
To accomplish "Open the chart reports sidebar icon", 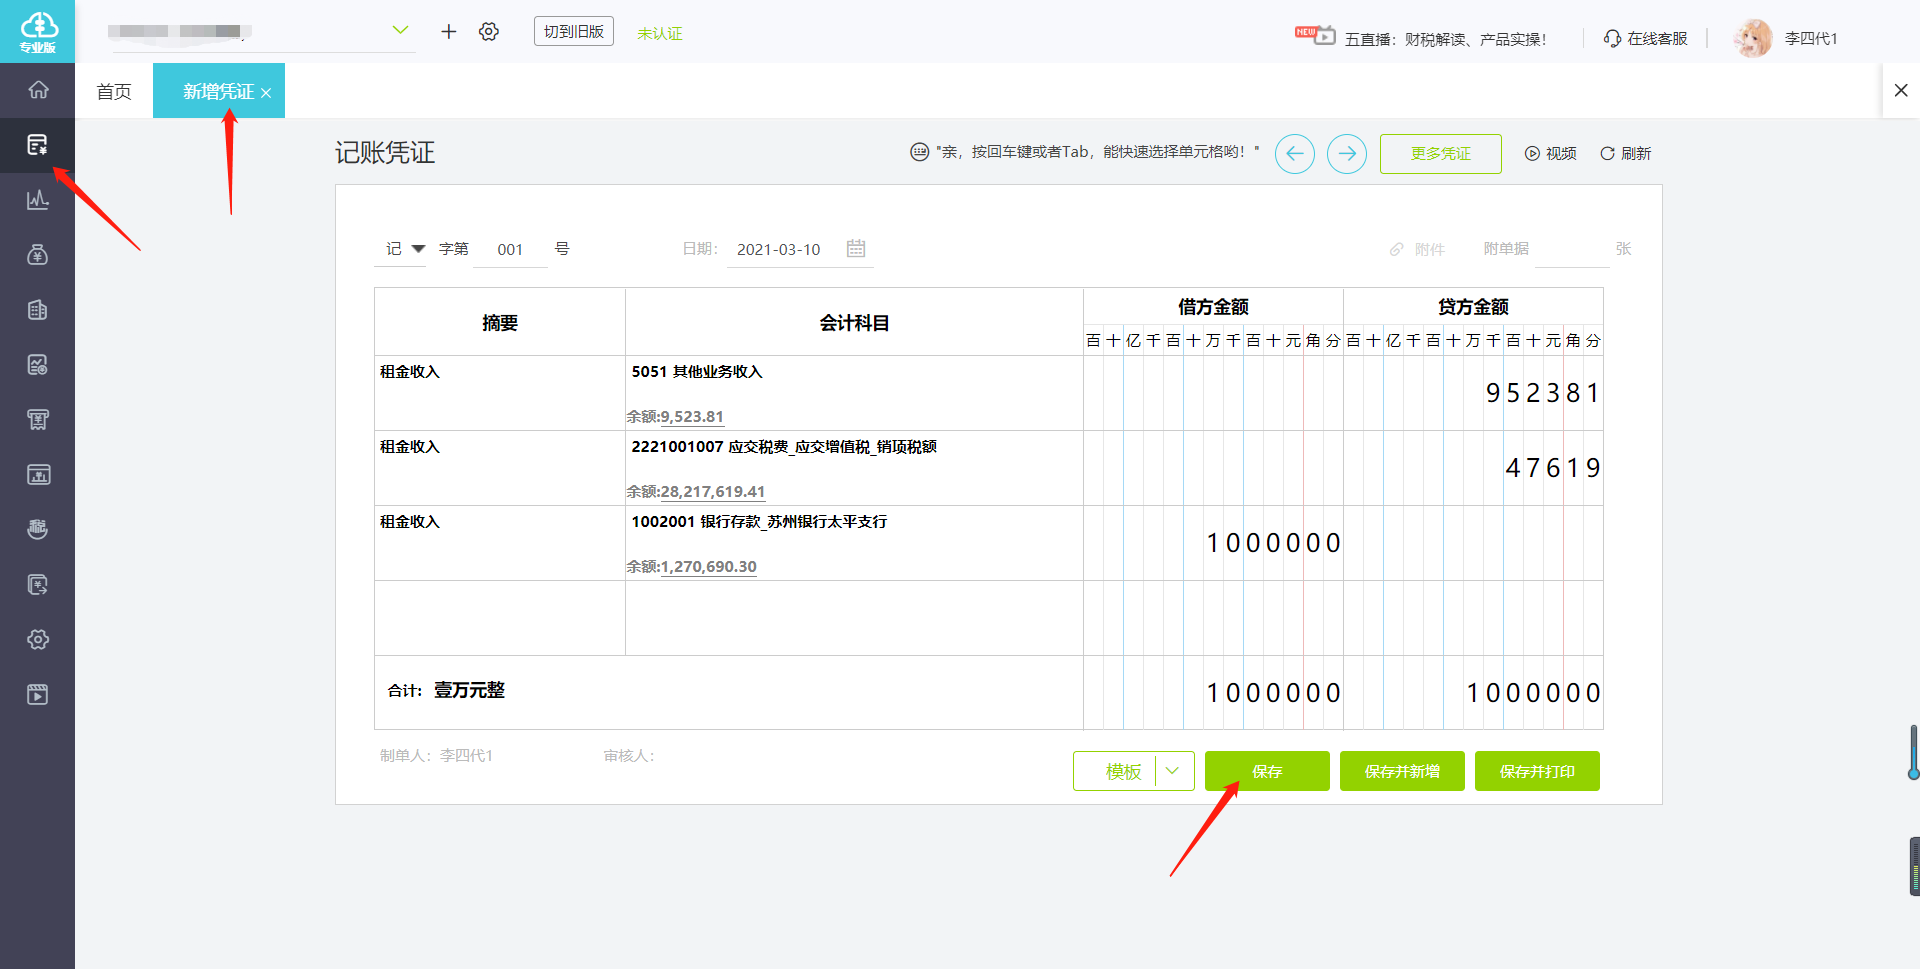I will pyautogui.click(x=38, y=200).
